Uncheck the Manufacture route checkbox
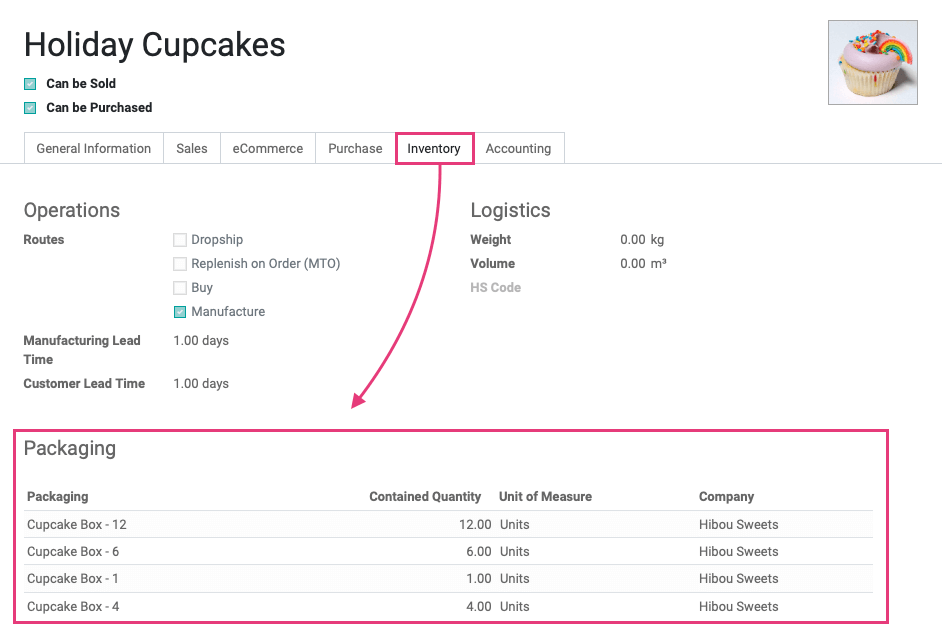The height and width of the screenshot is (637, 942). click(x=180, y=312)
